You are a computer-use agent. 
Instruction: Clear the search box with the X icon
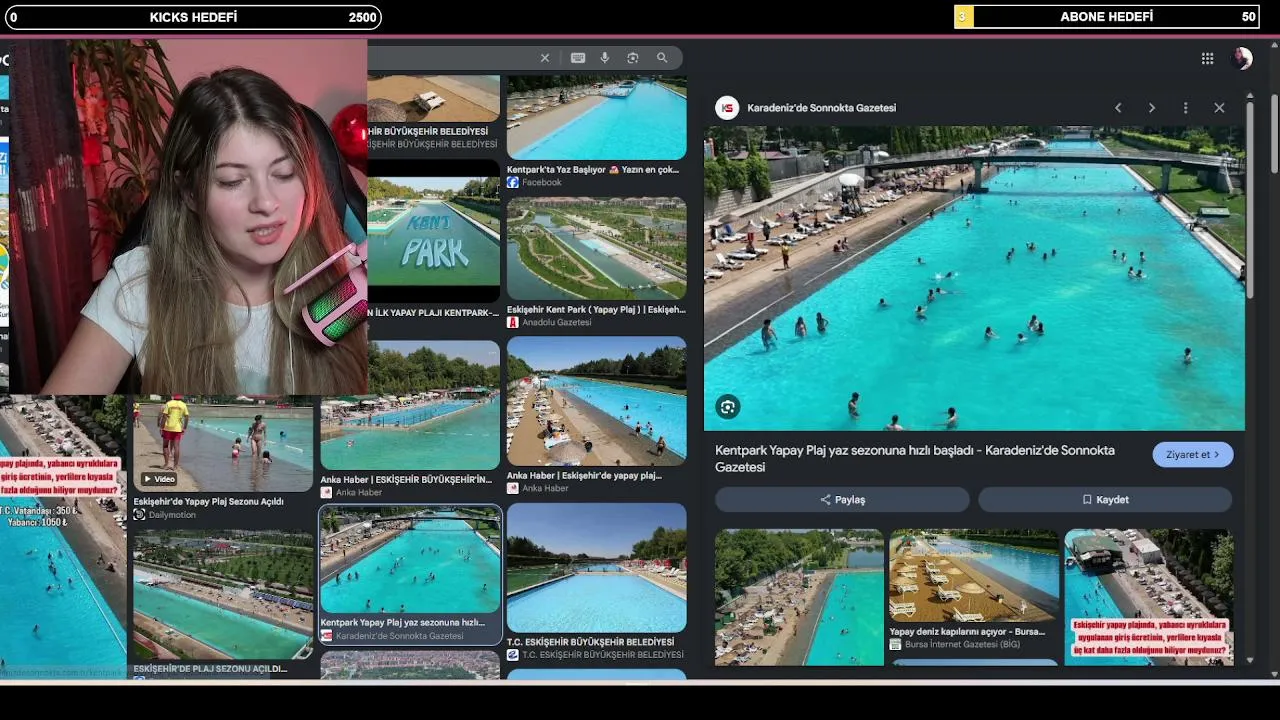(x=545, y=58)
